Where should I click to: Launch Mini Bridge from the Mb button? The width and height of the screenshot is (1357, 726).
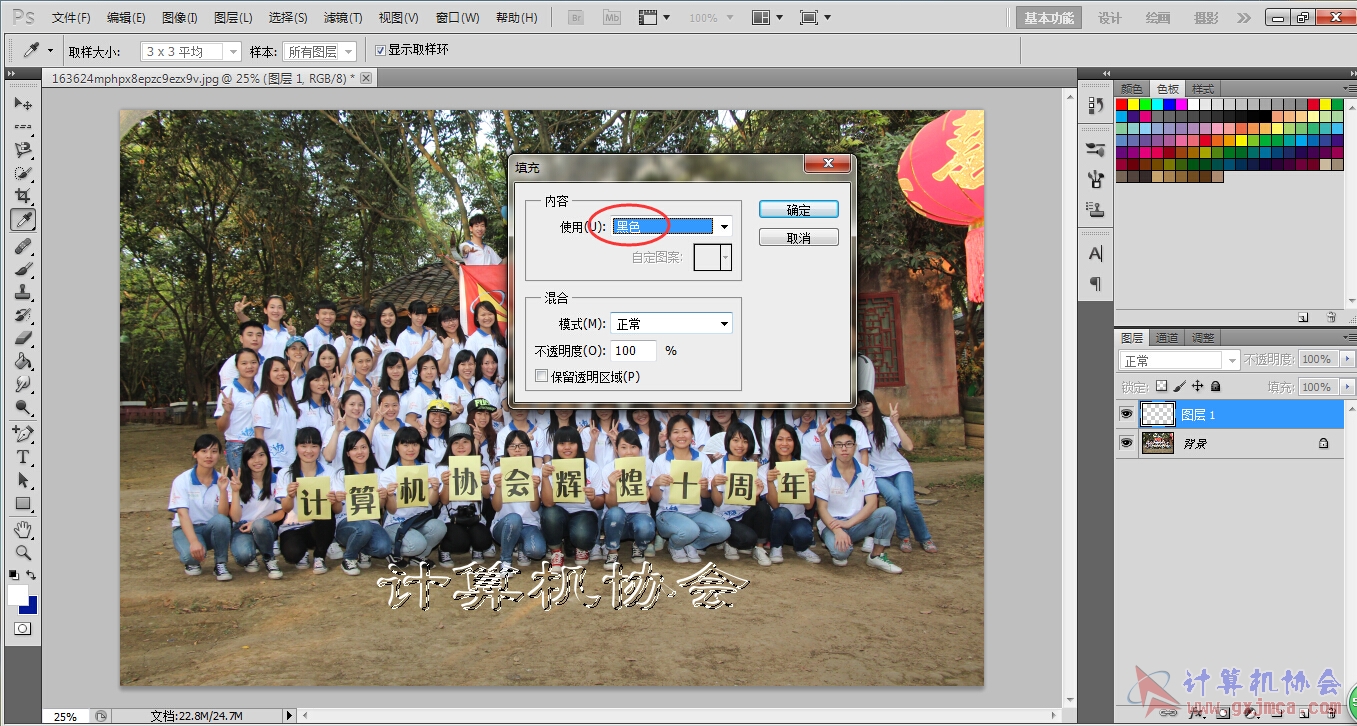click(x=612, y=18)
